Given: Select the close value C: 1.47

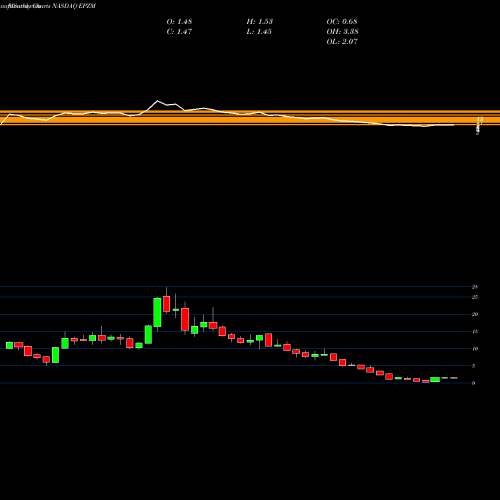Looking at the screenshot, I should point(179,31).
